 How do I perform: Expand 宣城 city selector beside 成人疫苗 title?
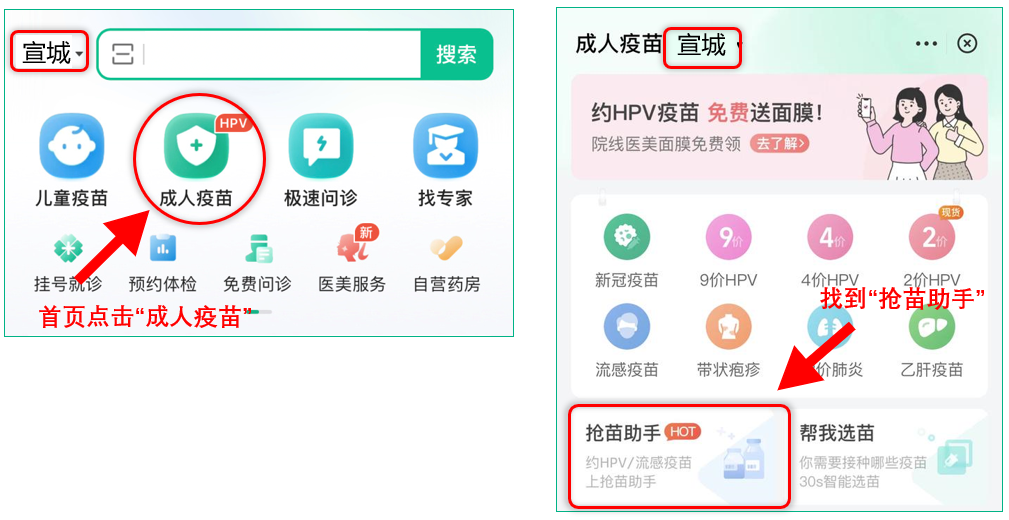coord(703,46)
